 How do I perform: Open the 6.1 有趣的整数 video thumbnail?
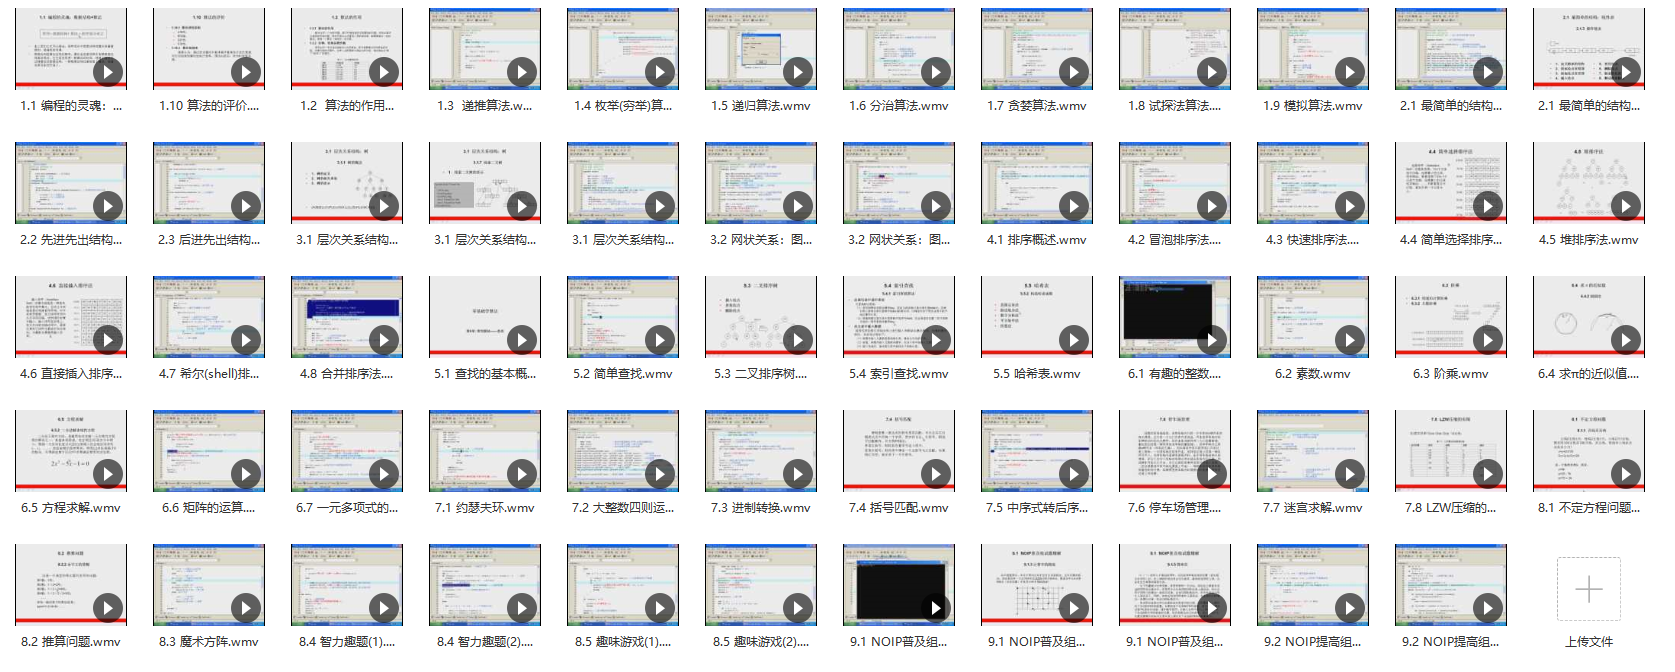[x=1174, y=315]
